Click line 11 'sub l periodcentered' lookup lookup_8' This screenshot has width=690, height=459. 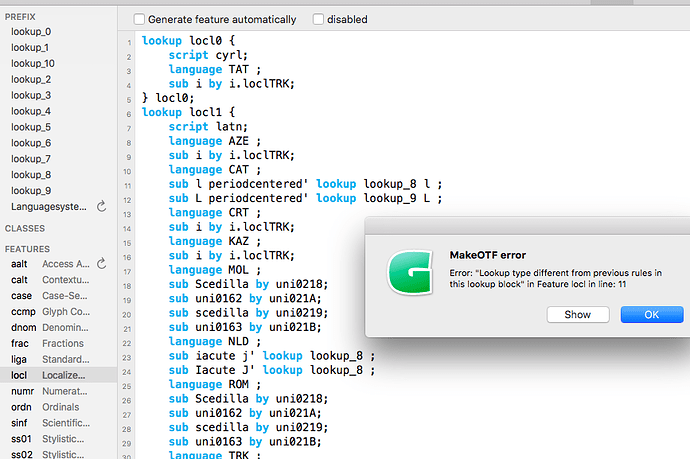(x=305, y=184)
